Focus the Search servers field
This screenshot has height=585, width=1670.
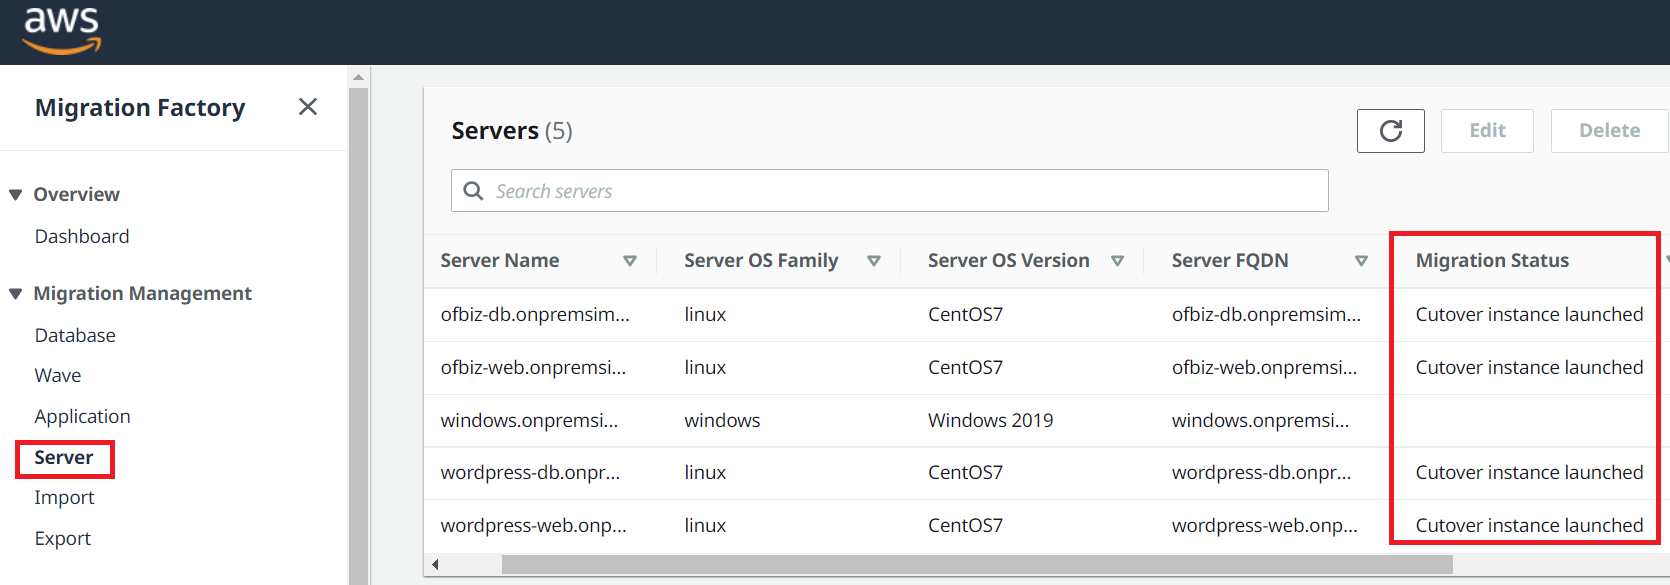[x=890, y=191]
